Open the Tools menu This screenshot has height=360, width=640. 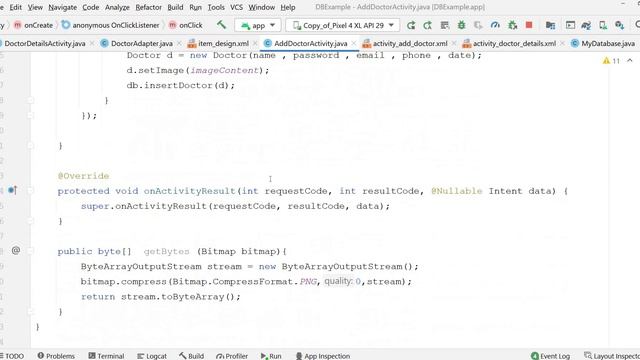click(216, 7)
